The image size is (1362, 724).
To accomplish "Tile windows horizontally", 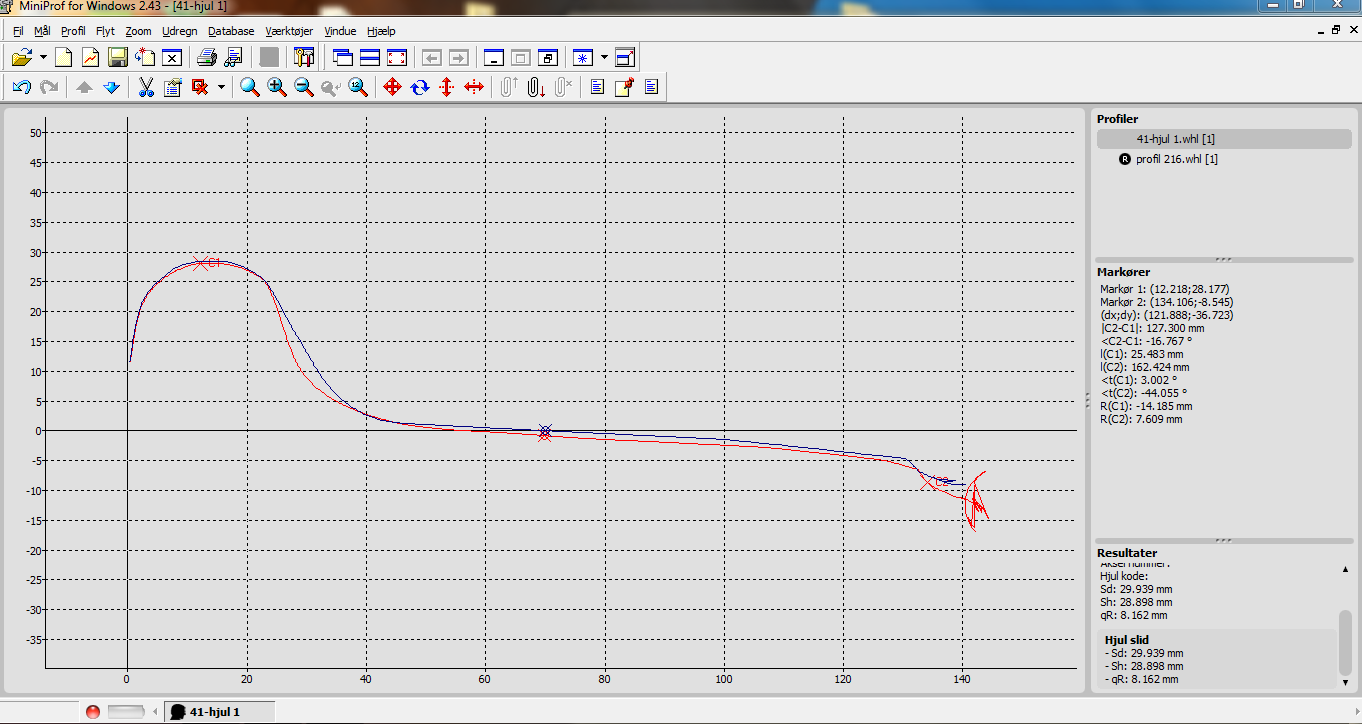I will click(x=370, y=57).
